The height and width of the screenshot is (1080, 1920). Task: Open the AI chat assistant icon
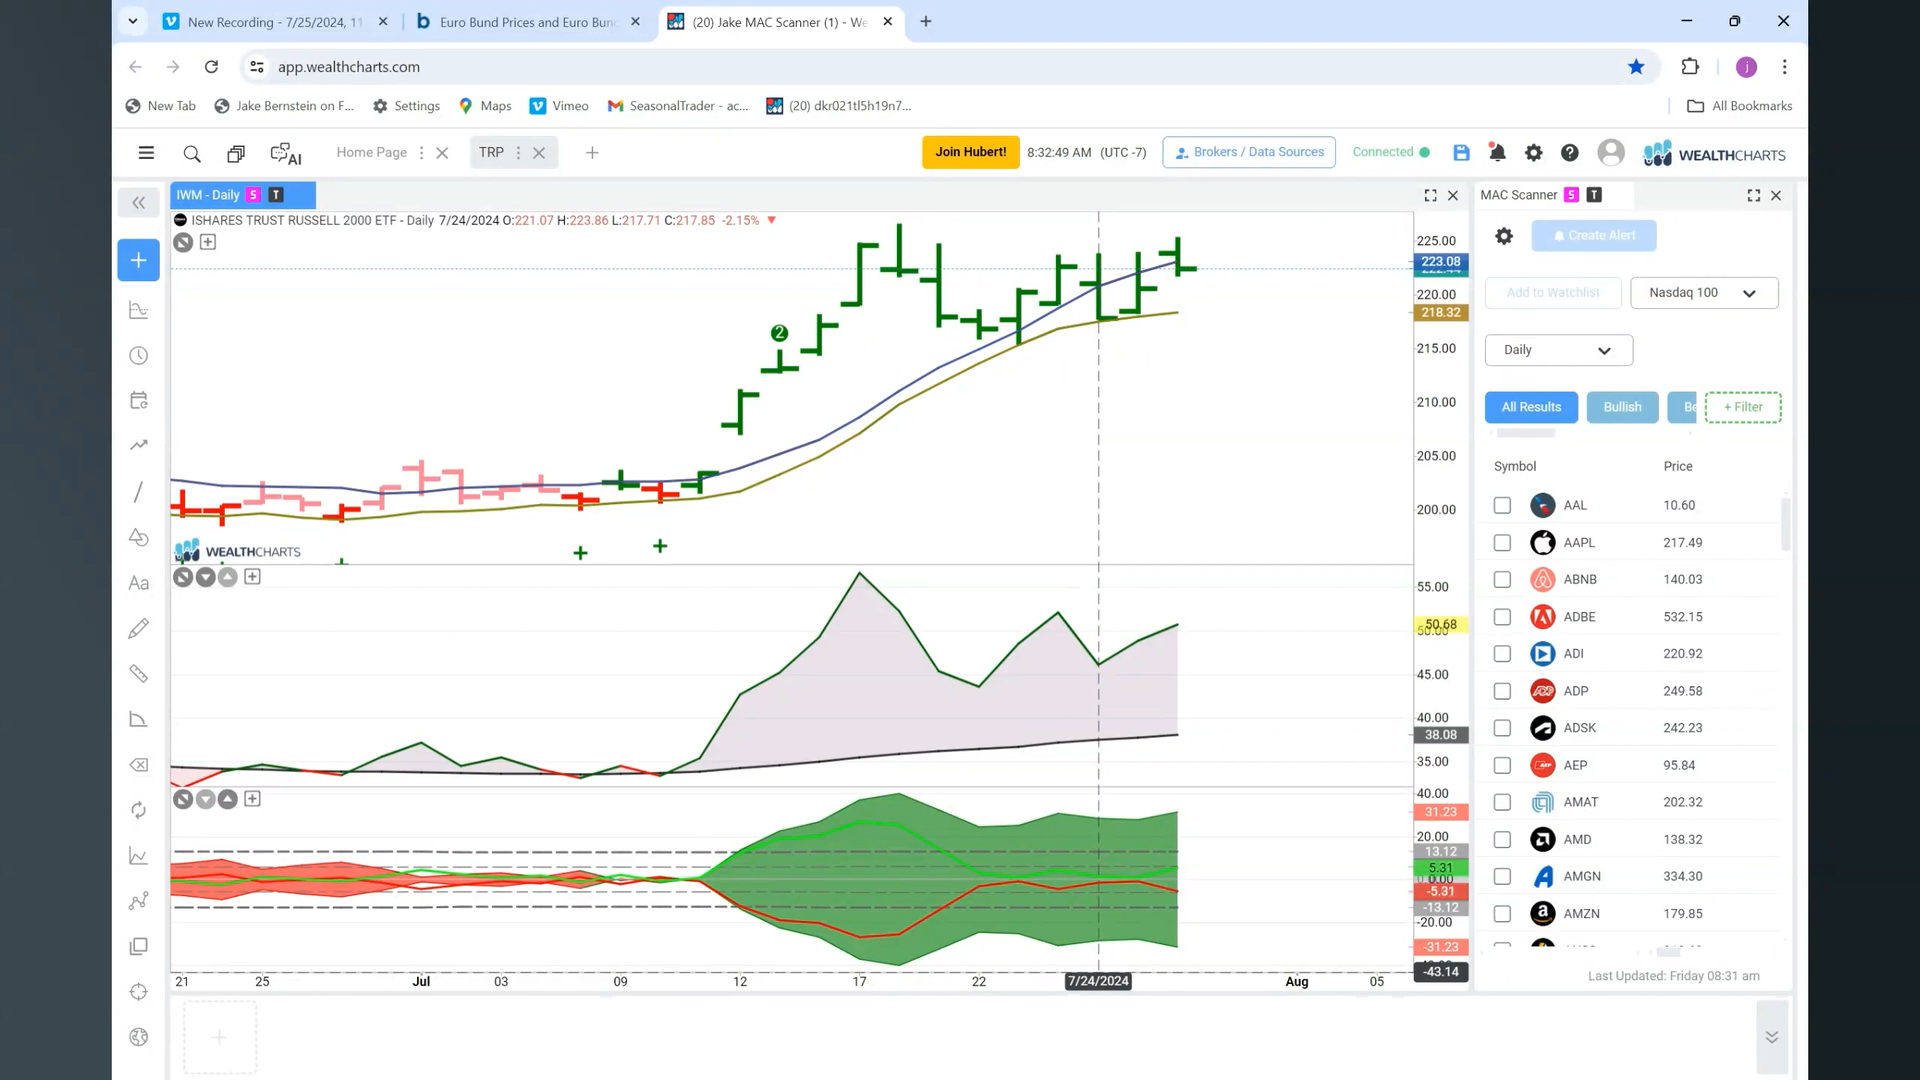pyautogui.click(x=286, y=153)
